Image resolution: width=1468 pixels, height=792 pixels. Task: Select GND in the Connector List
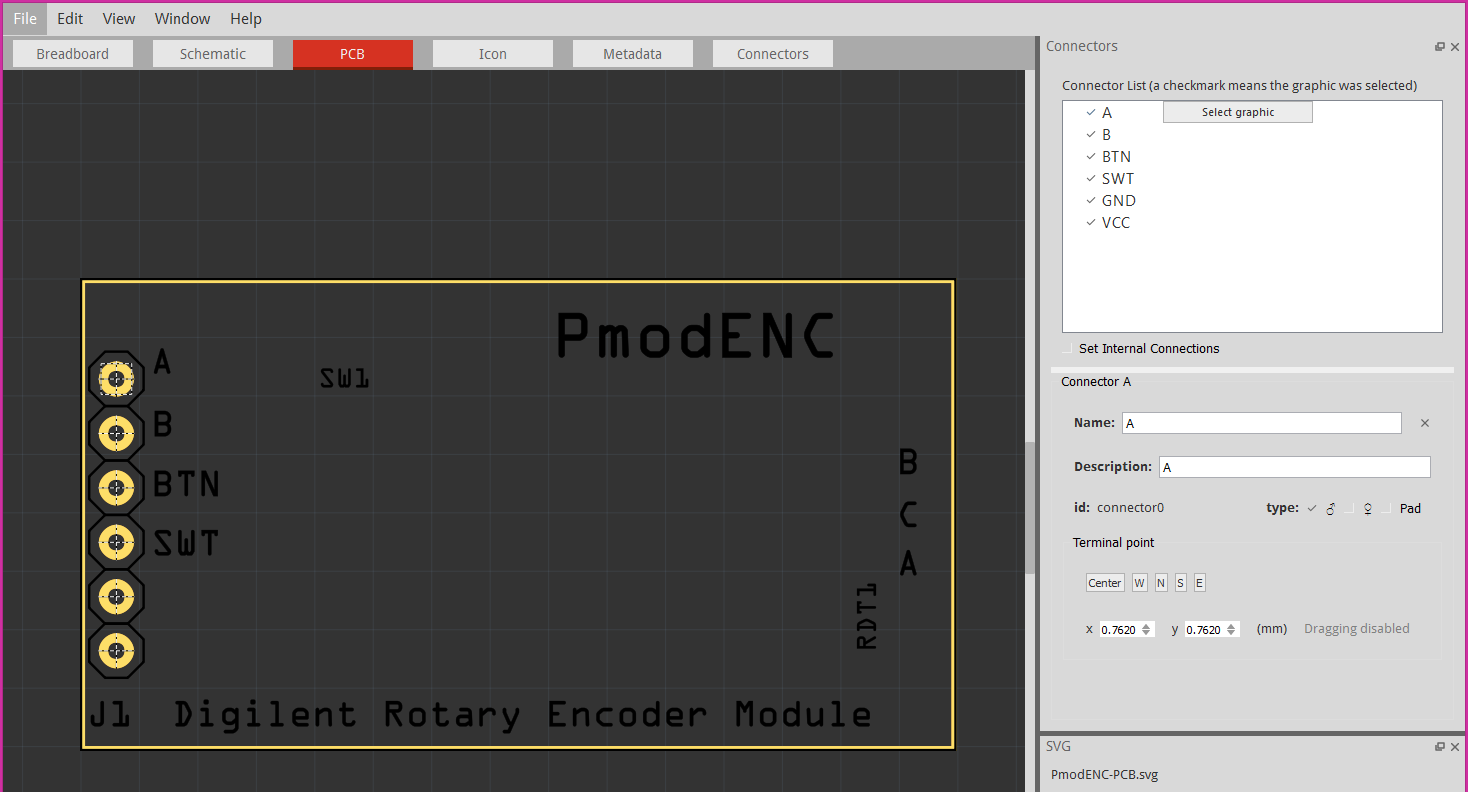click(1119, 200)
